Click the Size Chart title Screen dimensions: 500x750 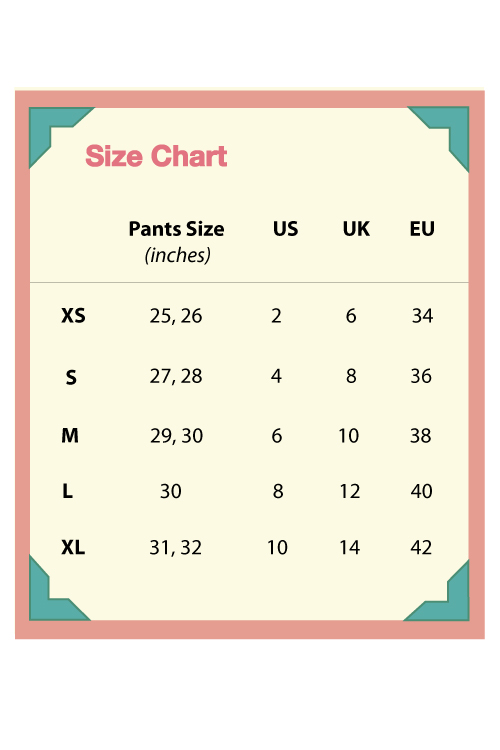coord(156,156)
